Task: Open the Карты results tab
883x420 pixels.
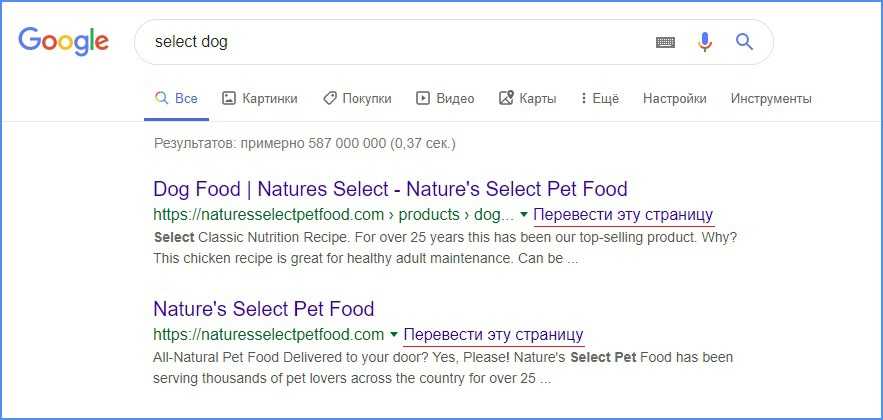Action: click(x=527, y=98)
